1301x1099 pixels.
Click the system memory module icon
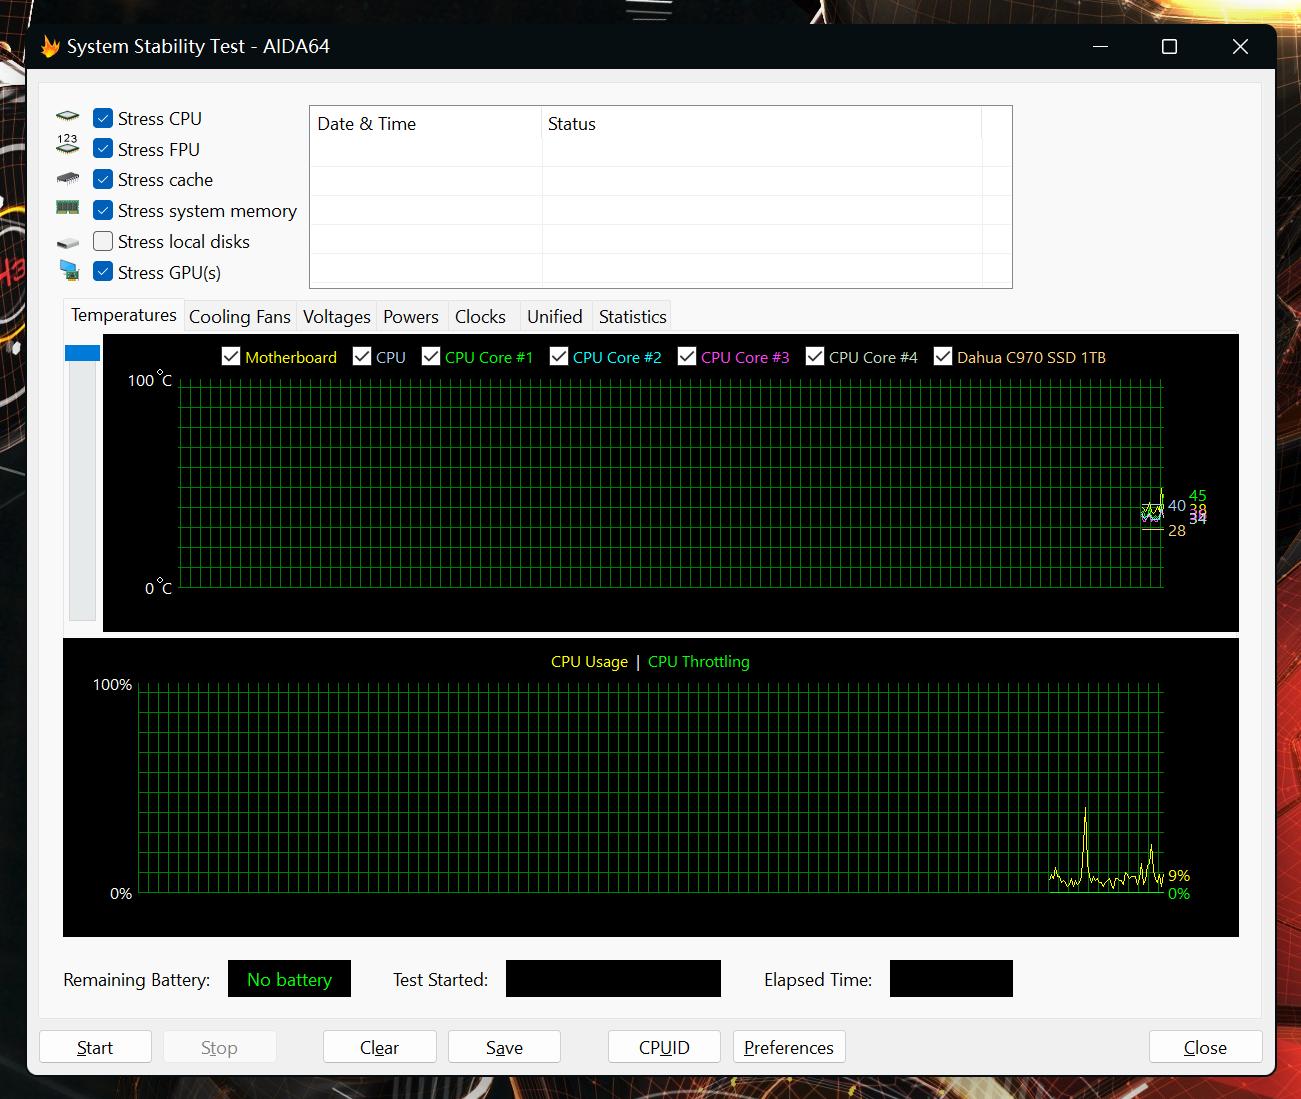(x=67, y=208)
